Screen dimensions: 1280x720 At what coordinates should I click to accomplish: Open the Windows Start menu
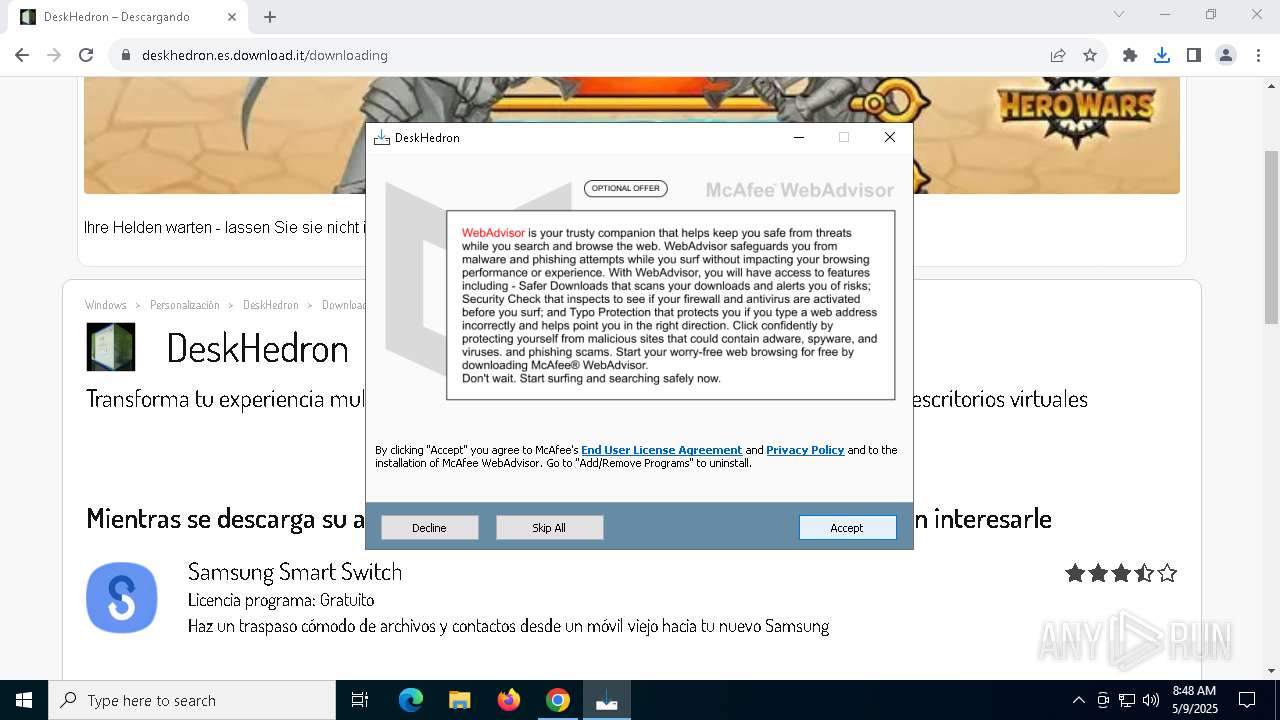(24, 700)
